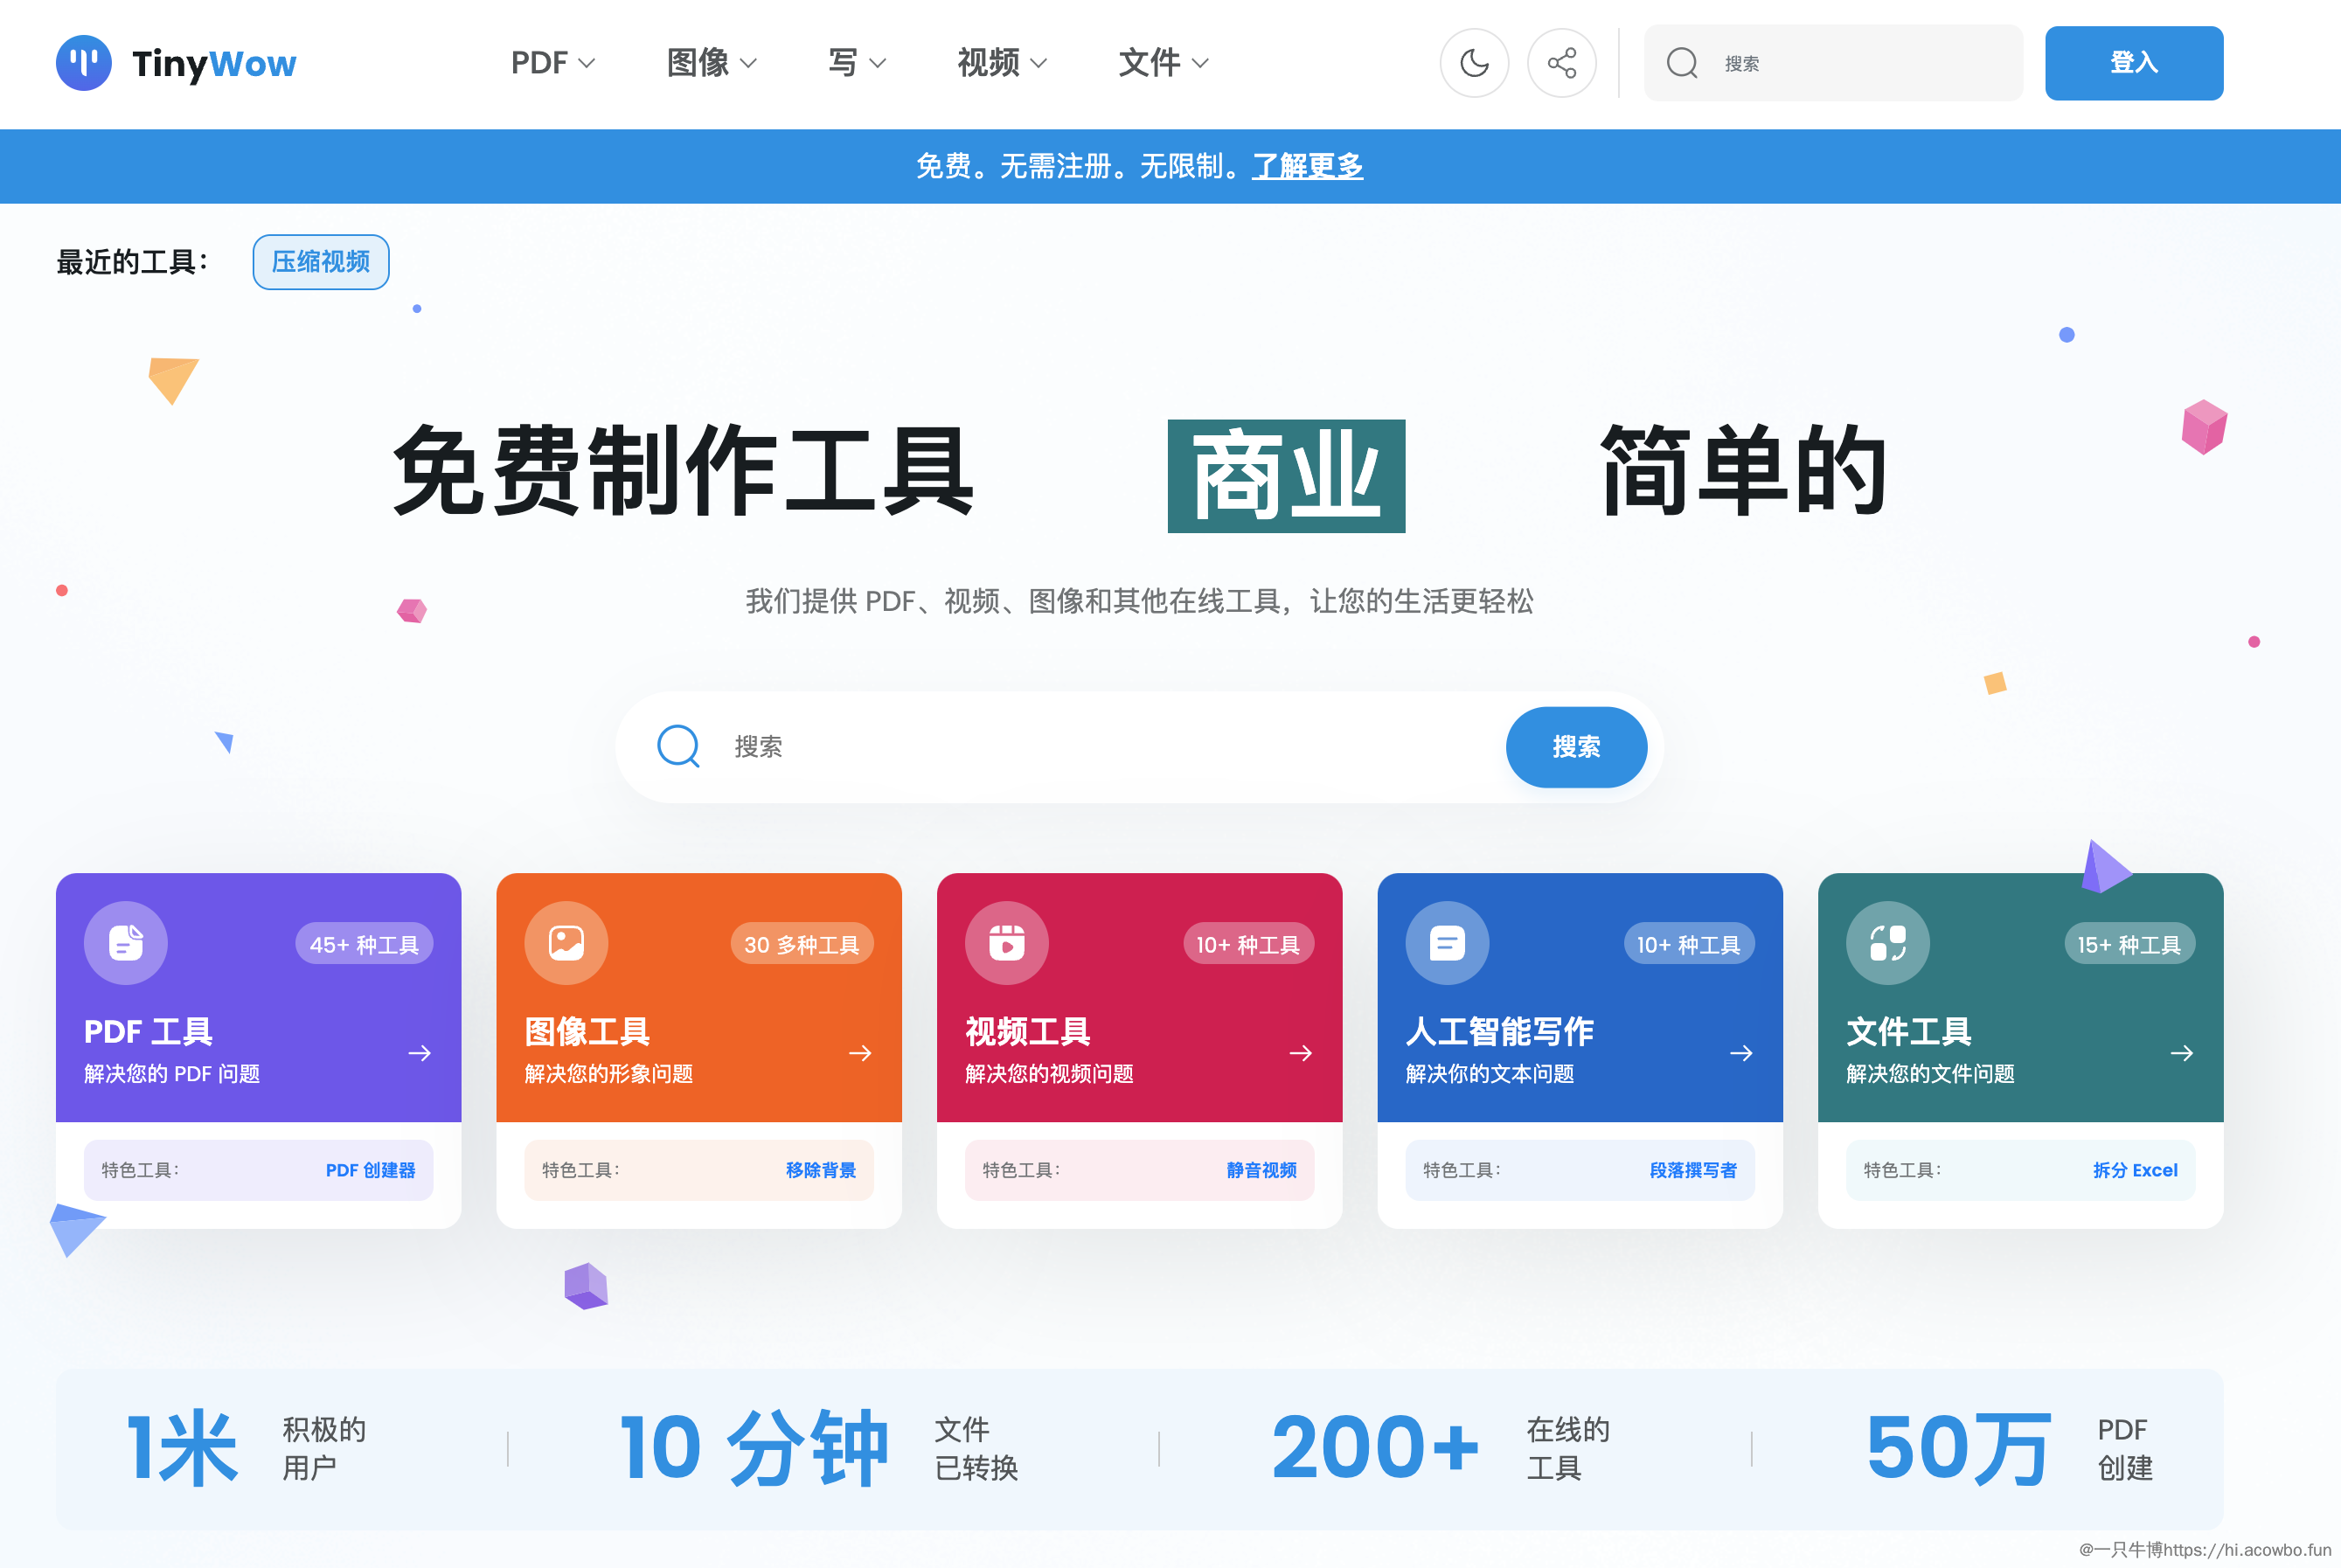
Task: Expand the PDF dropdown menu
Action: 553,63
